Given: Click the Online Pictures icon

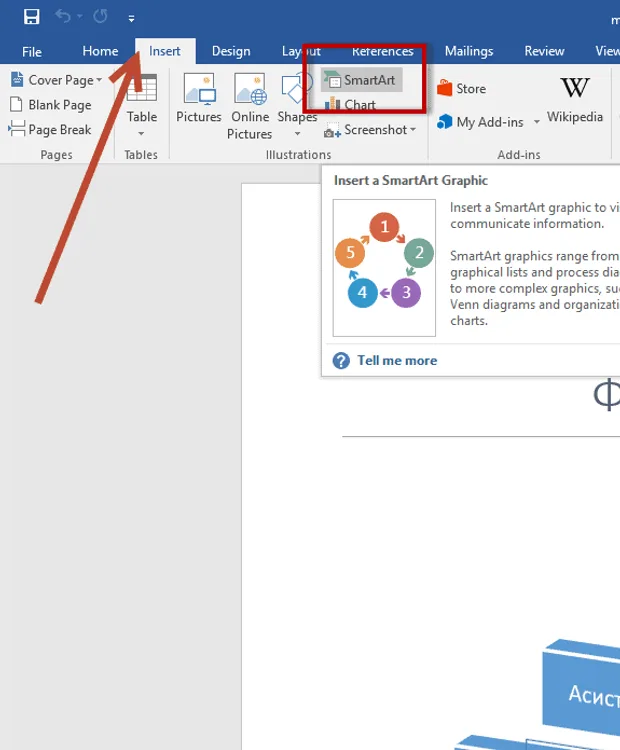Looking at the screenshot, I should 250,89.
